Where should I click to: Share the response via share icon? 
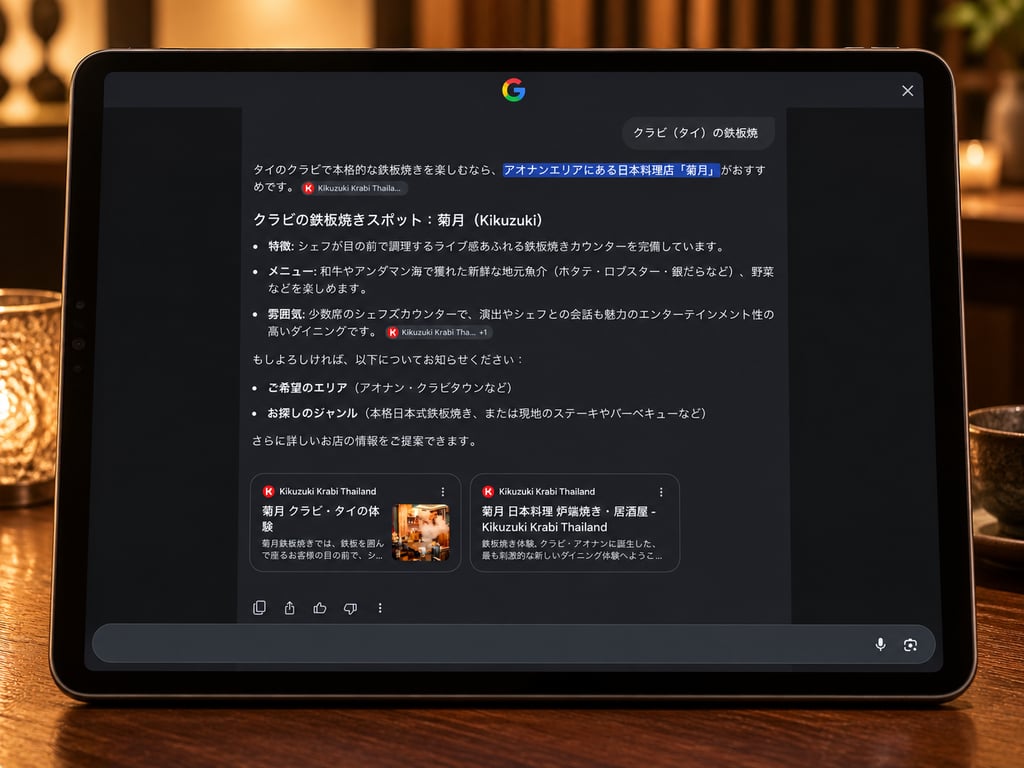289,608
